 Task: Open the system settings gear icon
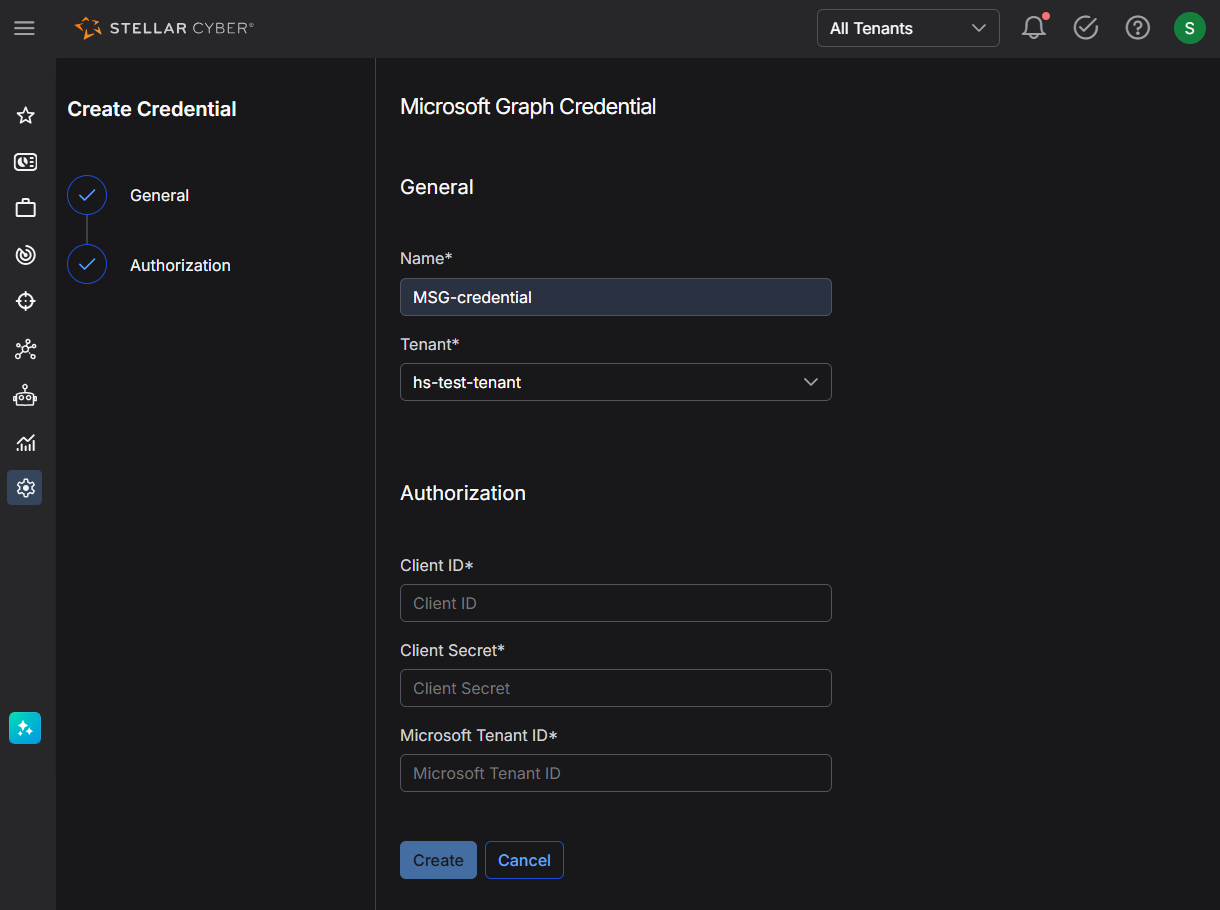click(25, 488)
